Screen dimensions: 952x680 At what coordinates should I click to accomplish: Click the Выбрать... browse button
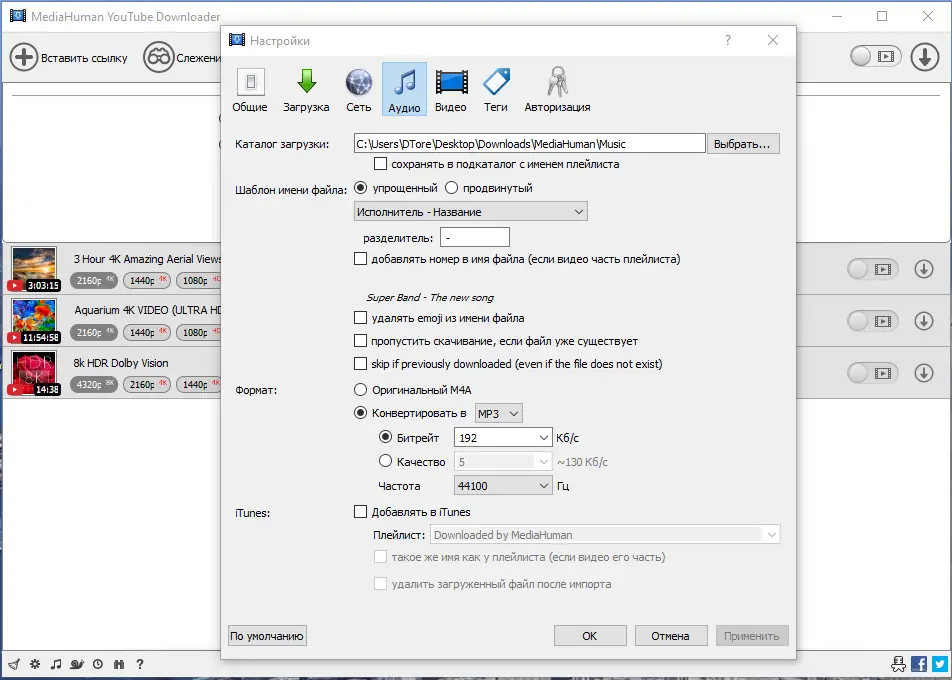[x=743, y=144]
